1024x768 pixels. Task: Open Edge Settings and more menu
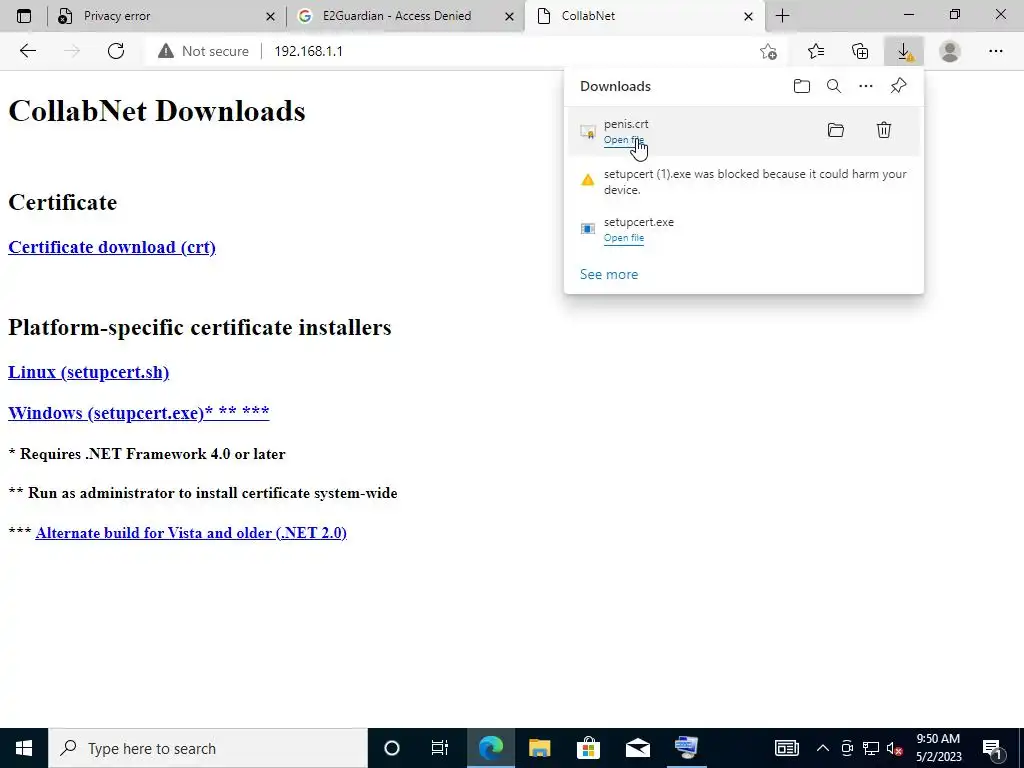(x=995, y=51)
